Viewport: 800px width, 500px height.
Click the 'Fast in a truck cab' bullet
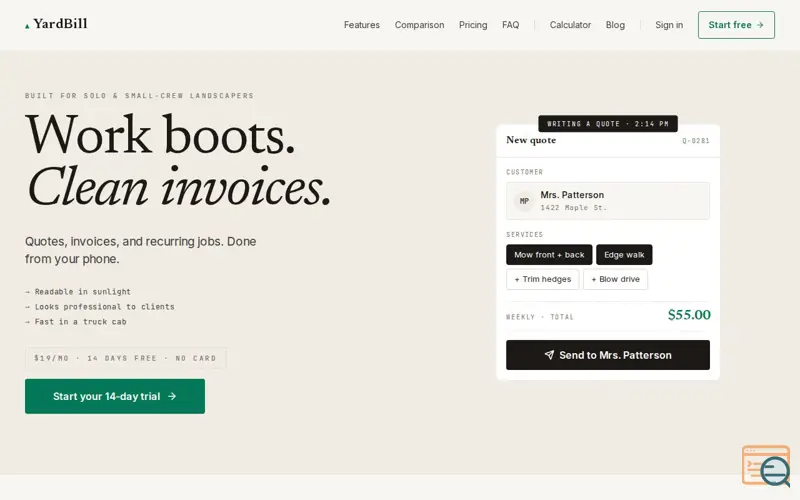[76, 322]
